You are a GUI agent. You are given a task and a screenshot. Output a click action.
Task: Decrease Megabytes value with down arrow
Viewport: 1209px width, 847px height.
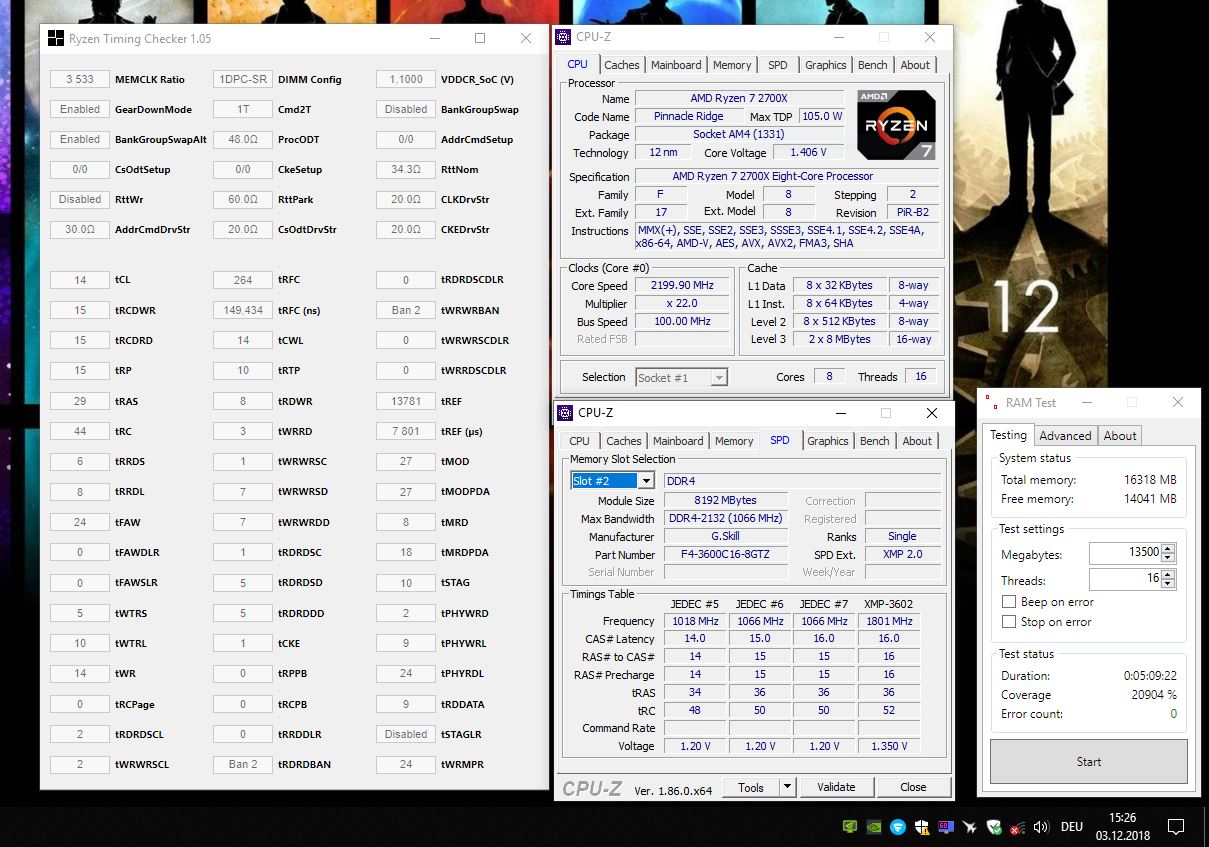pos(1169,558)
